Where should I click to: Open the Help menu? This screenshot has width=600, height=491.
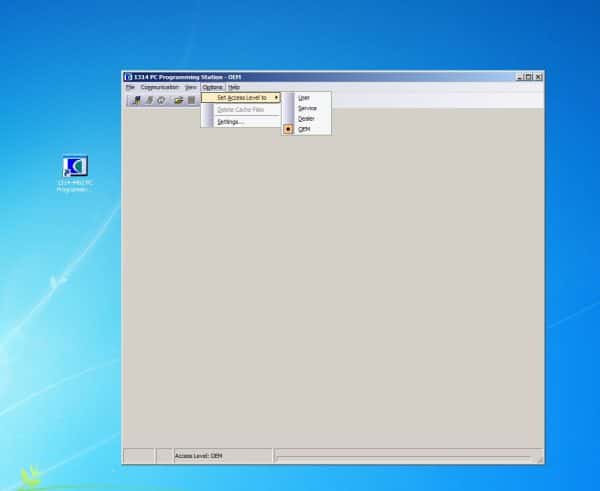234,87
